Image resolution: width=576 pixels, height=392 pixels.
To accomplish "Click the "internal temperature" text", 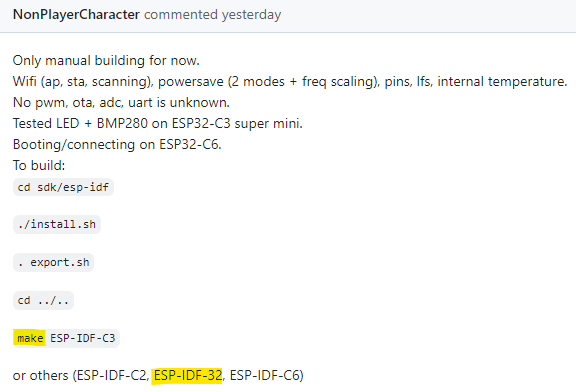I will [501, 81].
